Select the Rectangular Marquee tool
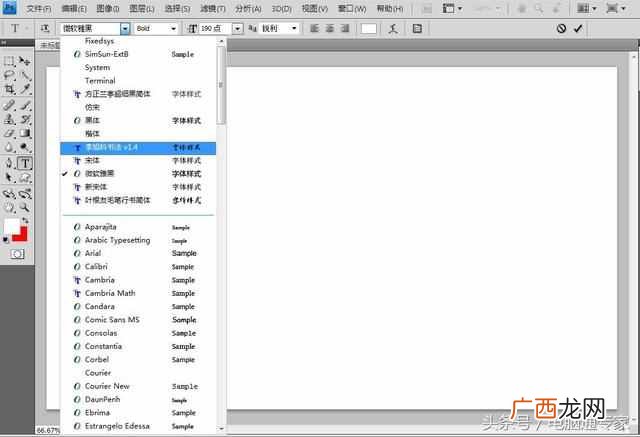640x437 pixels. [9, 62]
